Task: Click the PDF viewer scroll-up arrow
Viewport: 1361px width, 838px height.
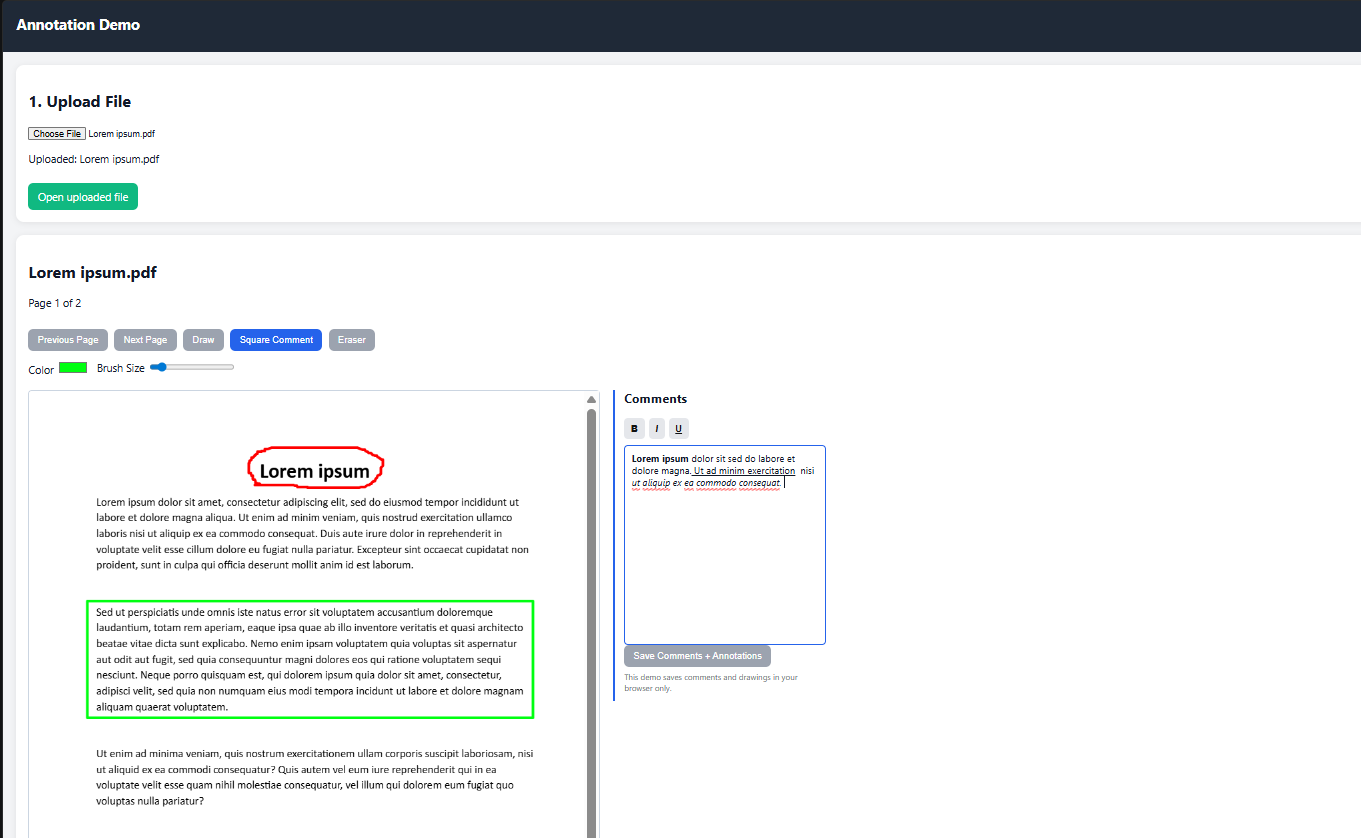Action: [591, 400]
